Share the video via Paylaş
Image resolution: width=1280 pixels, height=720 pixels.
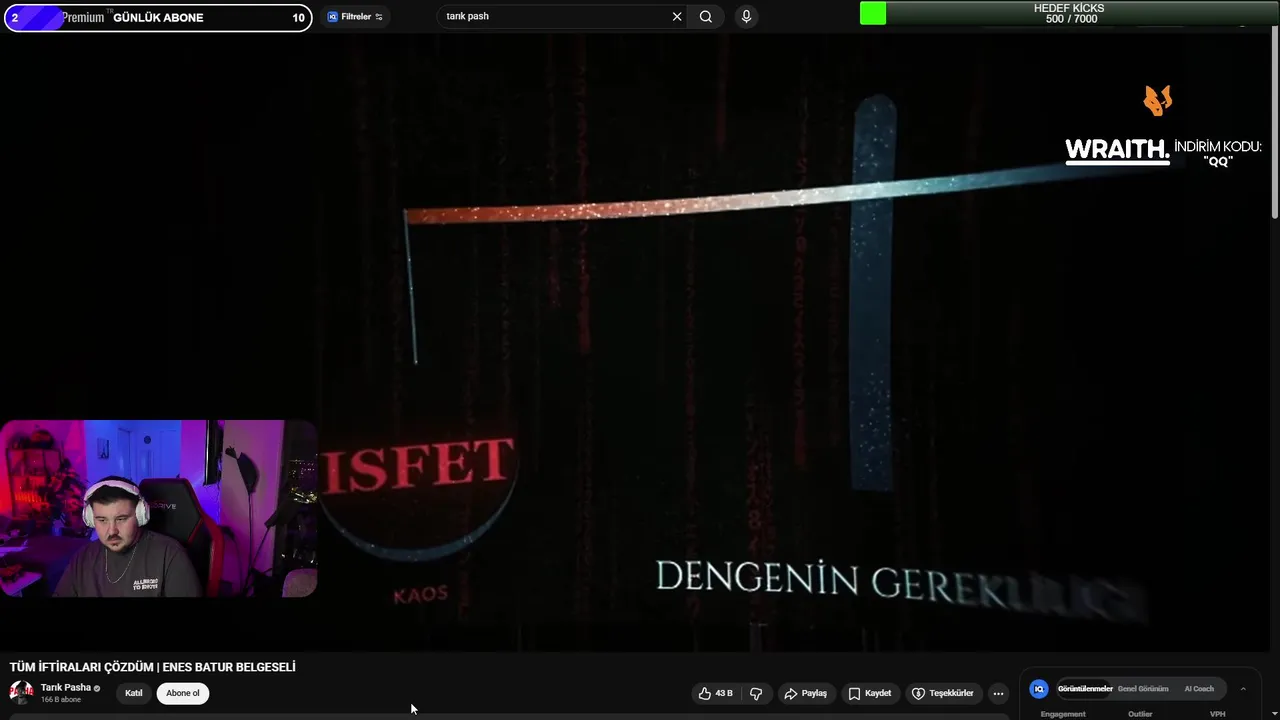pyautogui.click(x=806, y=693)
